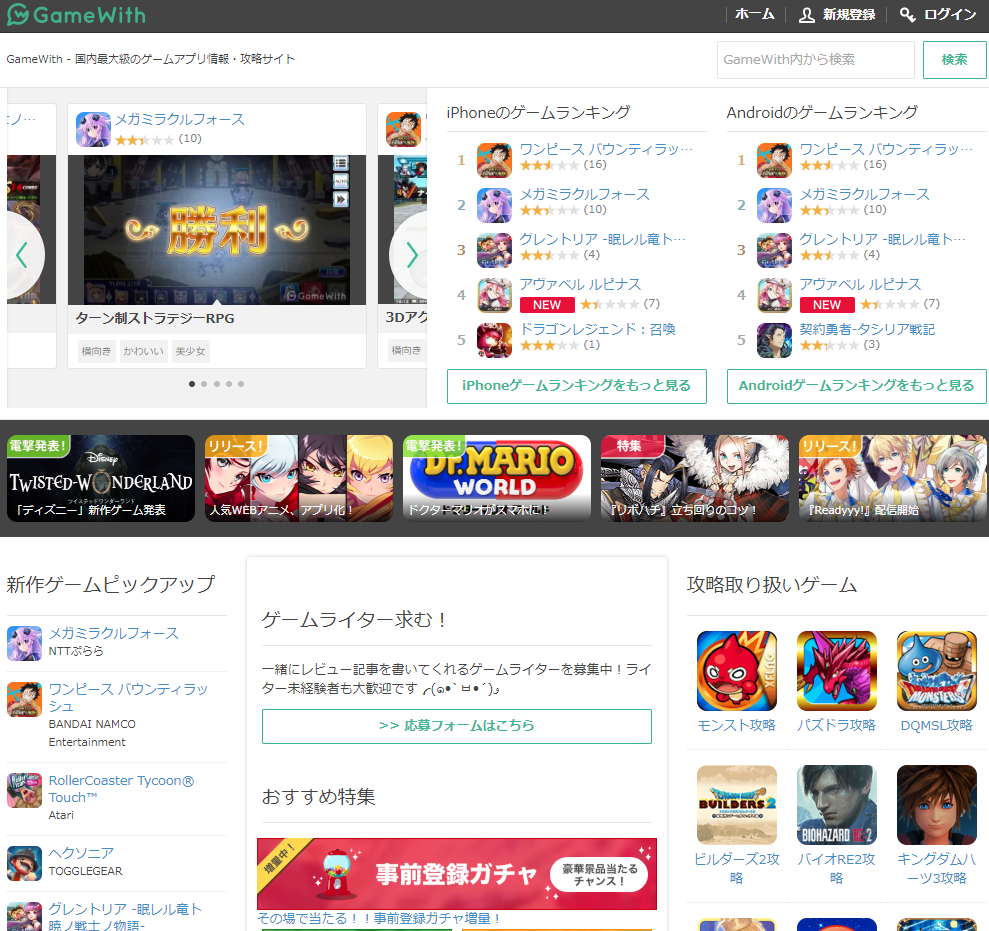Open the Puzzle & Dragons (パズドラ攻略) icon
The width and height of the screenshot is (989, 931).
(x=836, y=671)
